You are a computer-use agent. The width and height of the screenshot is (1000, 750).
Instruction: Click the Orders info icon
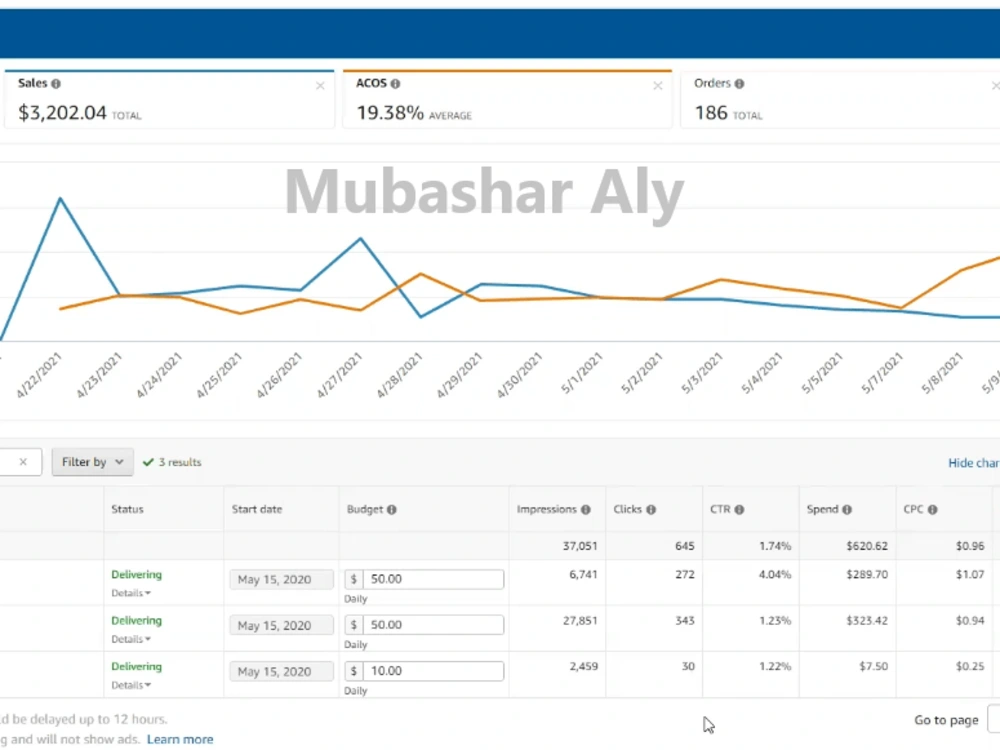739,84
